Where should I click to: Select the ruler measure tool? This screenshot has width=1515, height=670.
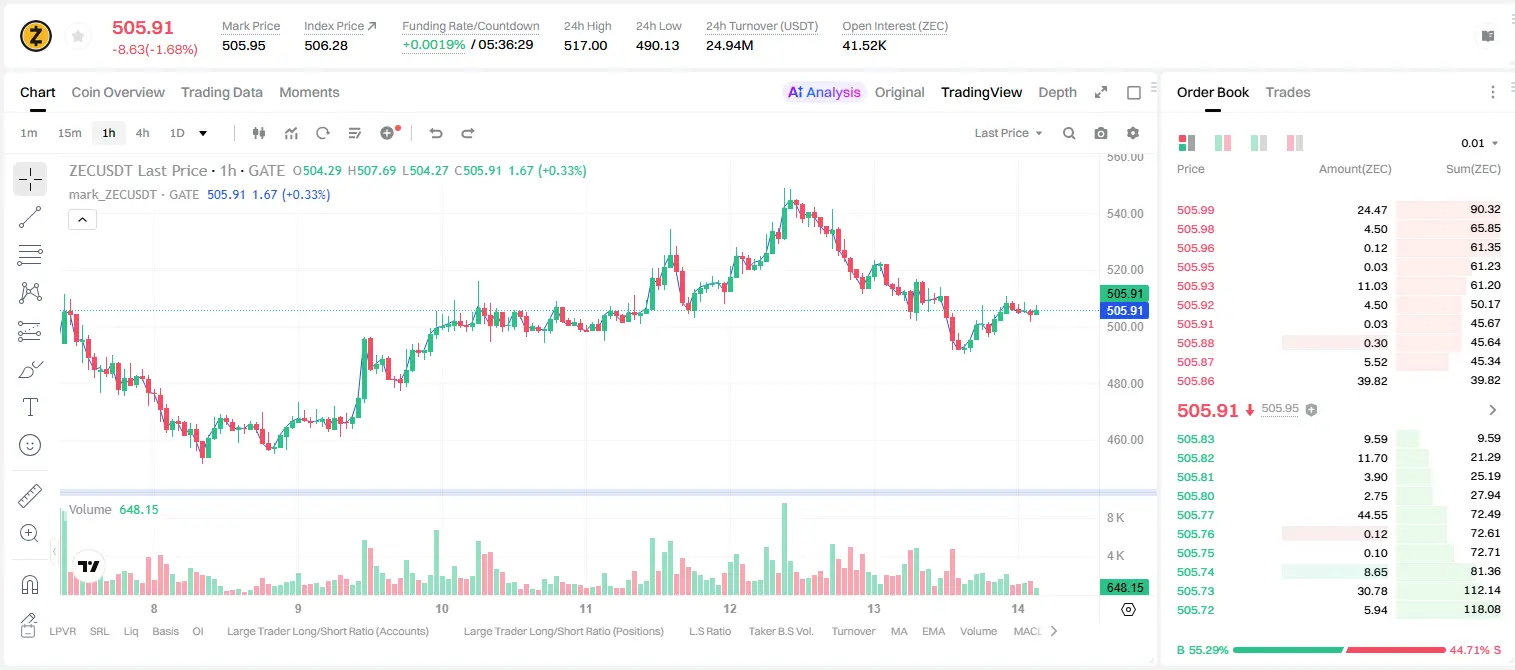[30, 496]
